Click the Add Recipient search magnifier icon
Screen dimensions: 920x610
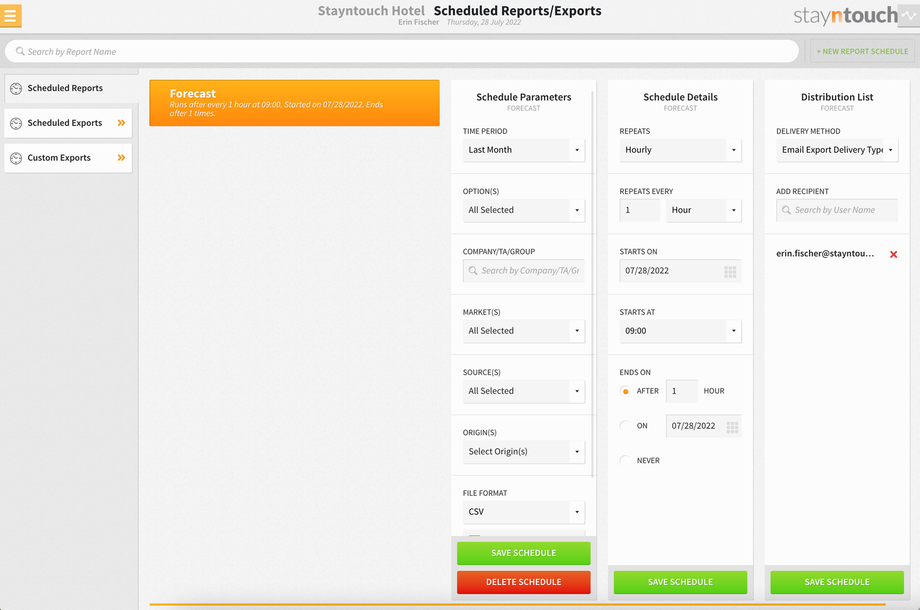click(x=786, y=210)
